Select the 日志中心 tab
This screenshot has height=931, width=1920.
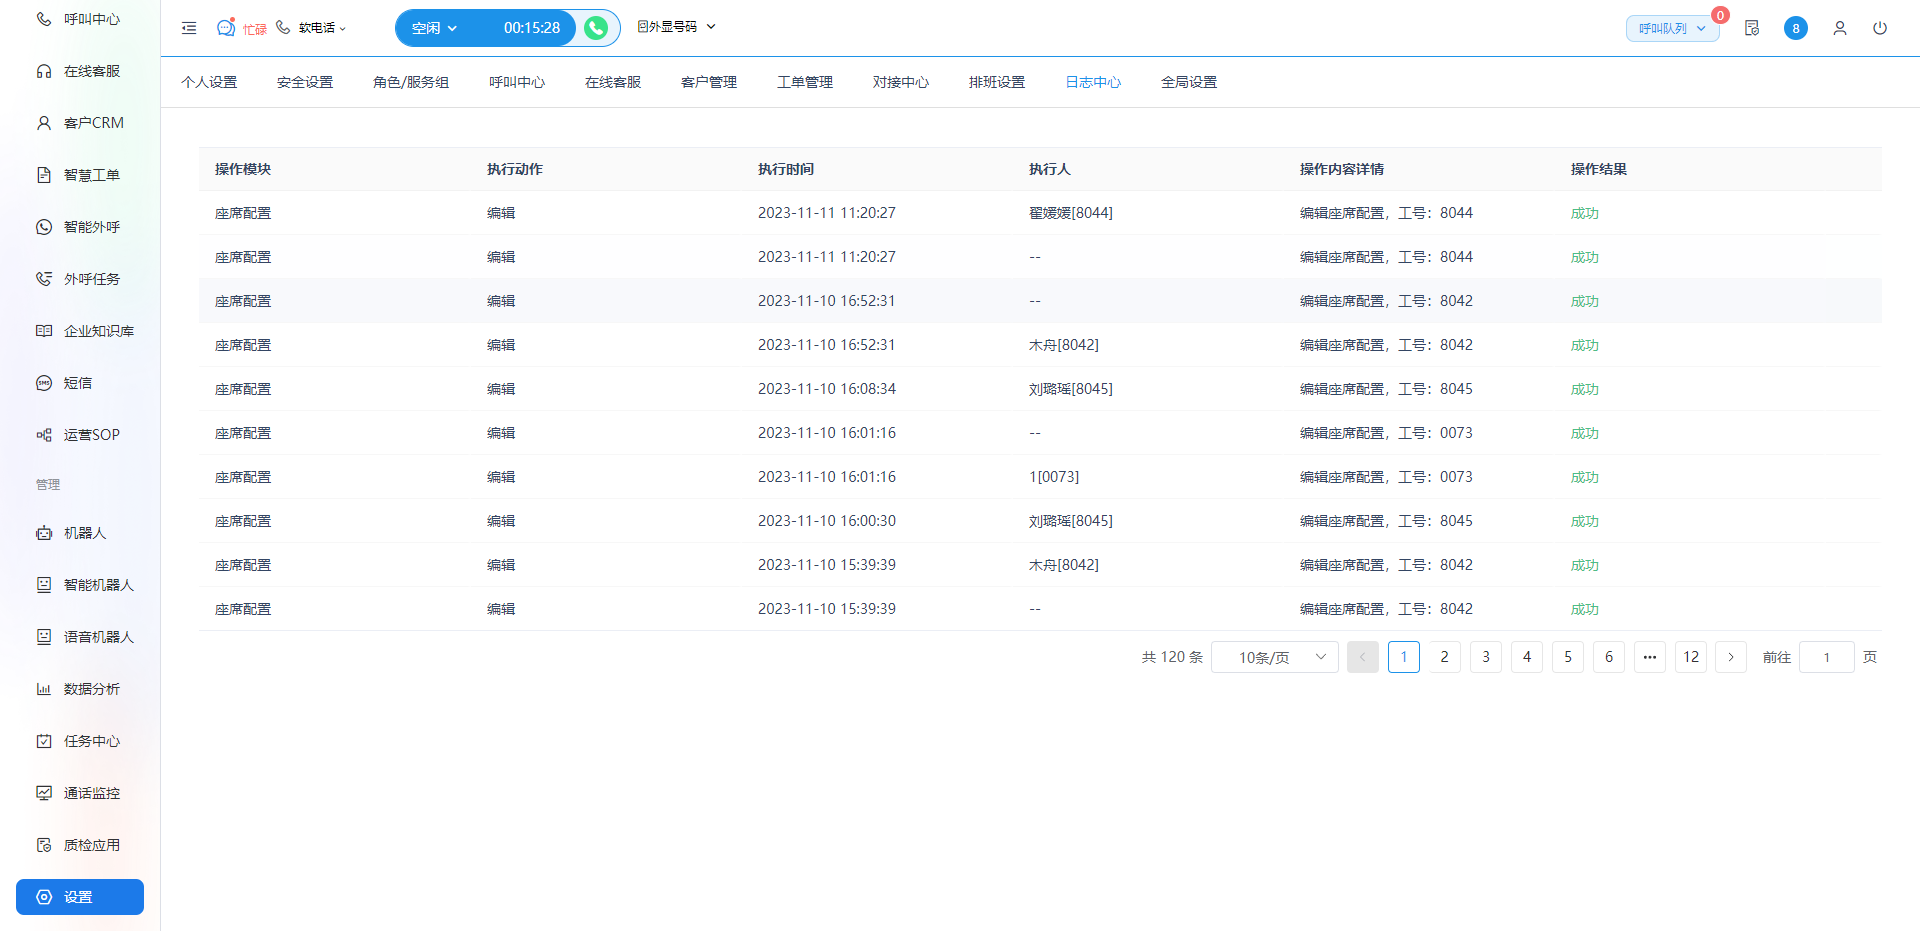[x=1093, y=82]
